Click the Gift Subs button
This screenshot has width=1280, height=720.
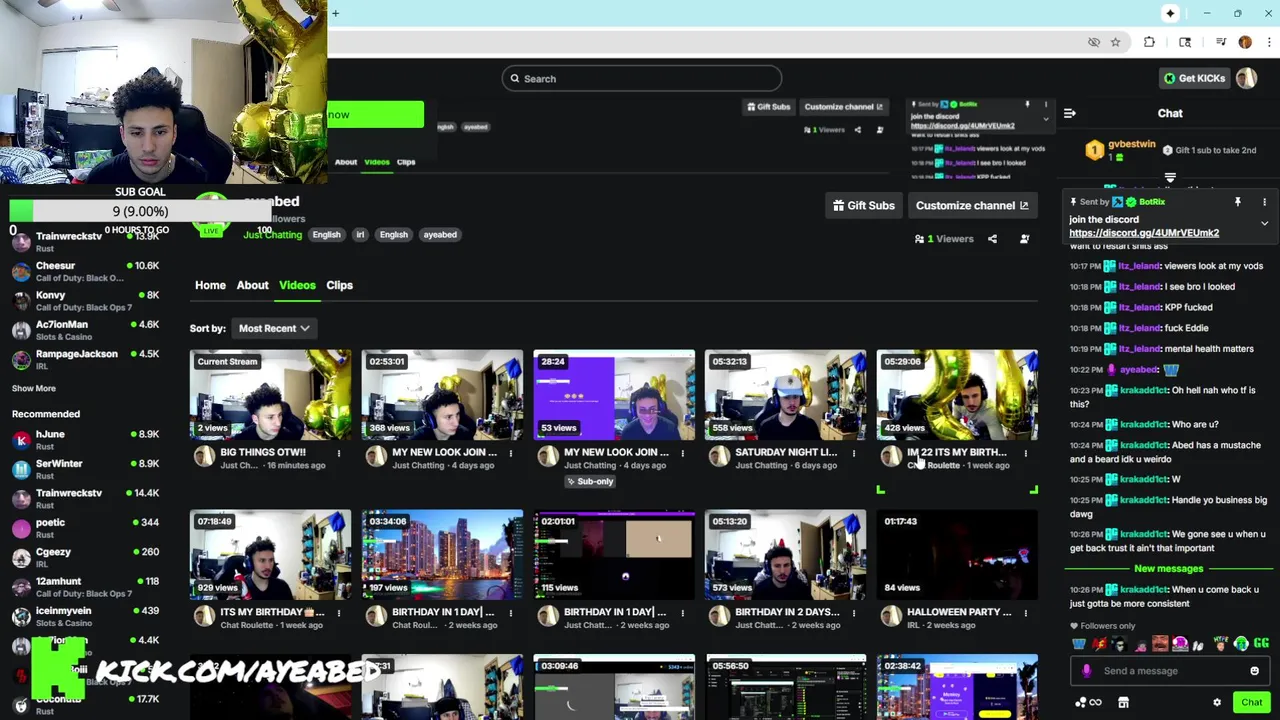tap(864, 206)
